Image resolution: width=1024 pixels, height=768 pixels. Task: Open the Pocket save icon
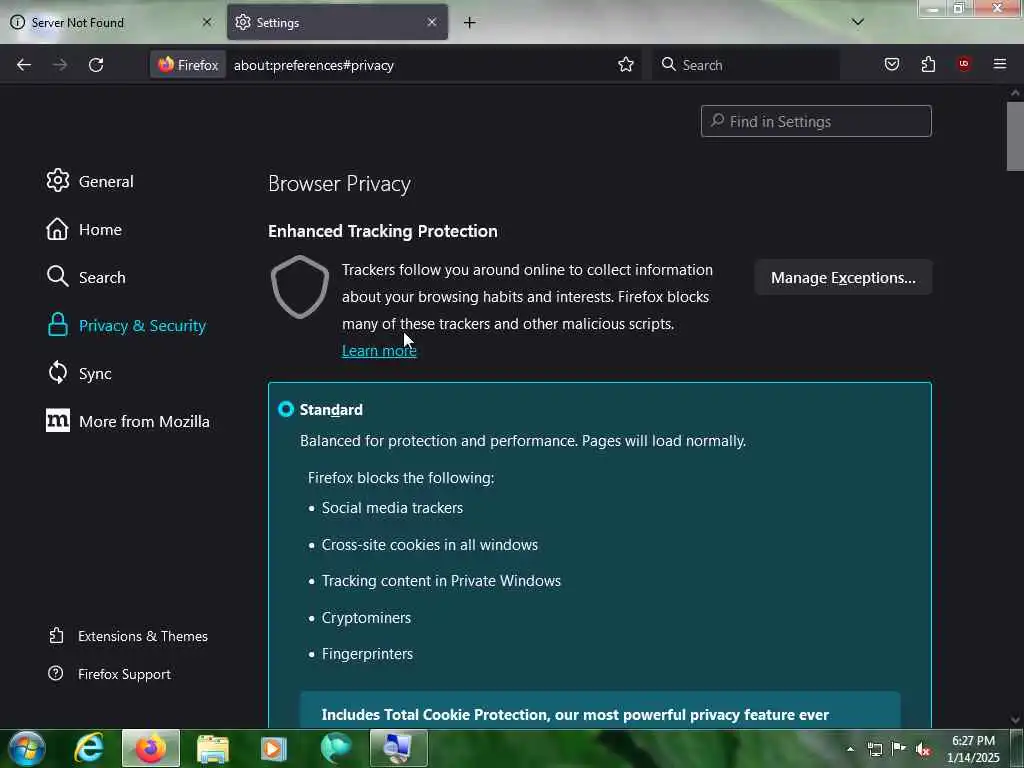(891, 64)
